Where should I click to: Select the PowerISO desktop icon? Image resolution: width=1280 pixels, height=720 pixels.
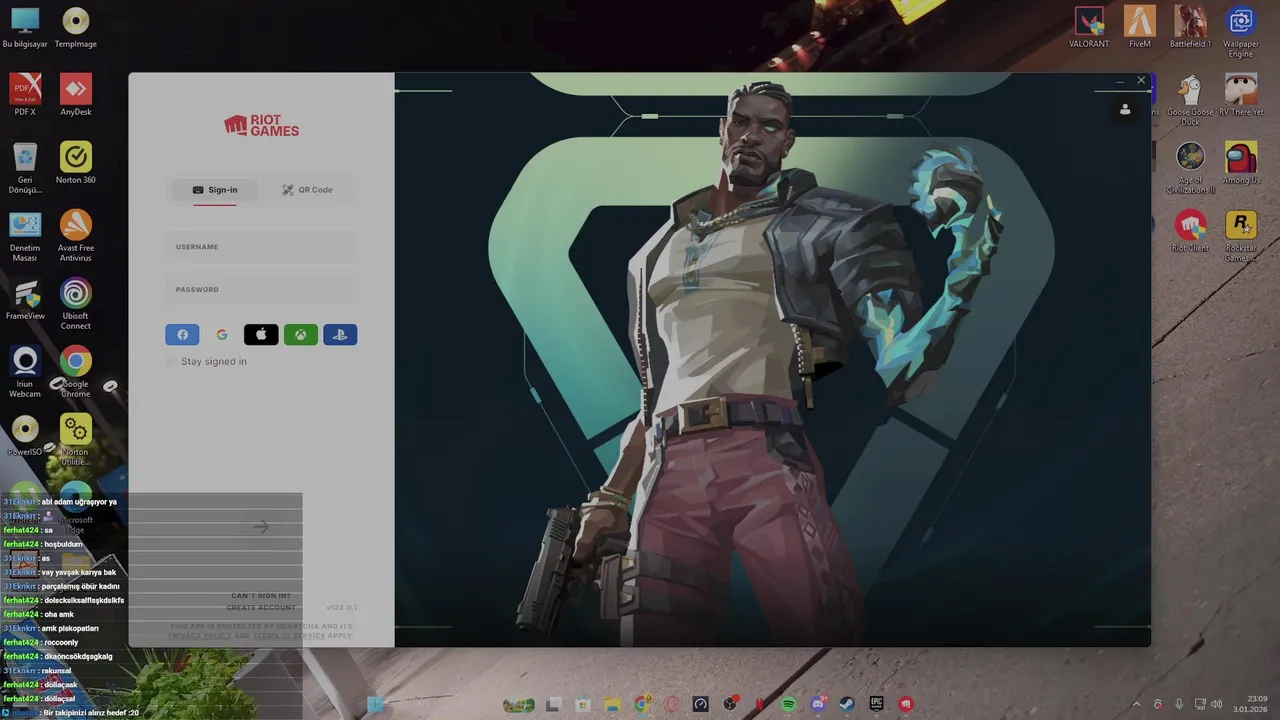(25, 435)
